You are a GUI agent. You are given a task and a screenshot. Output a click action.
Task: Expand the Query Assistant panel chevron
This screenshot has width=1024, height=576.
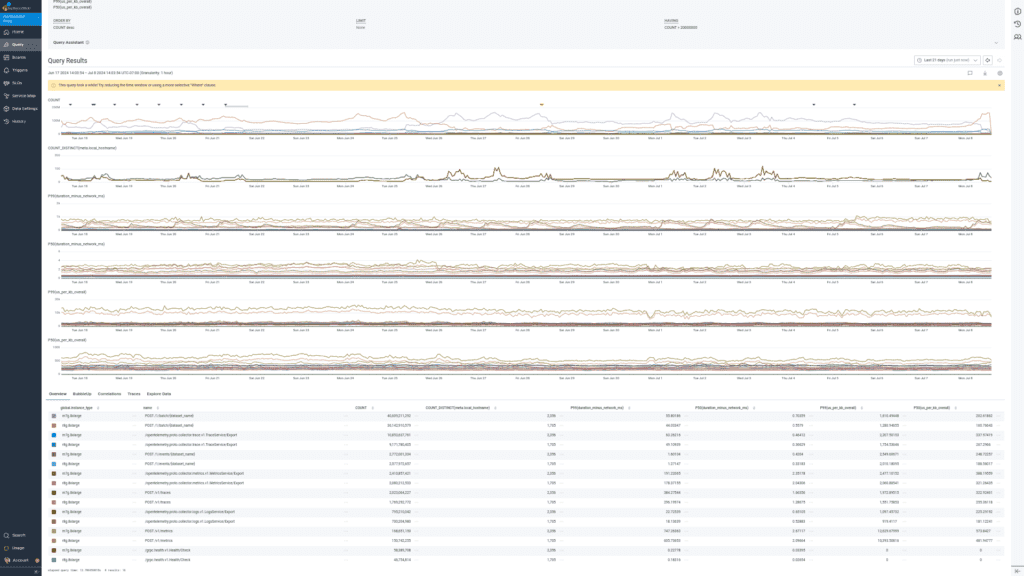coord(996,43)
